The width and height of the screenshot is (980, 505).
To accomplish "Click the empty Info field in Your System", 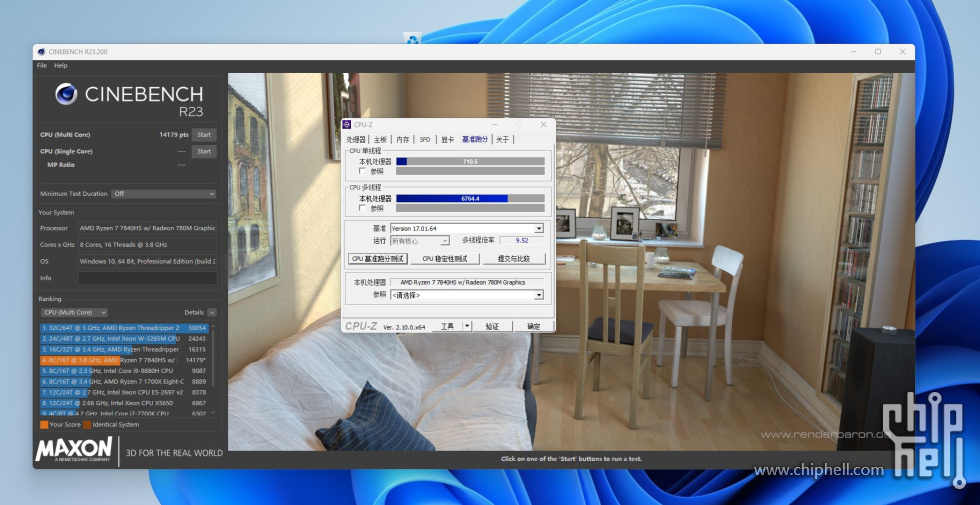I will click(148, 278).
